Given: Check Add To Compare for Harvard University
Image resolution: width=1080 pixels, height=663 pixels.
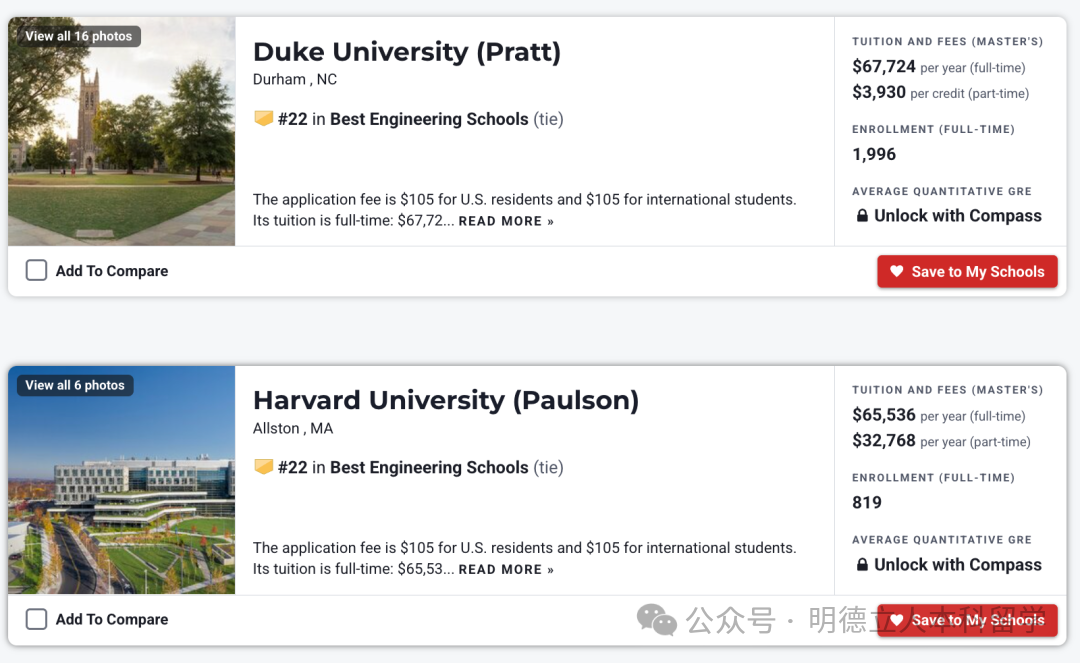Looking at the screenshot, I should click(37, 619).
